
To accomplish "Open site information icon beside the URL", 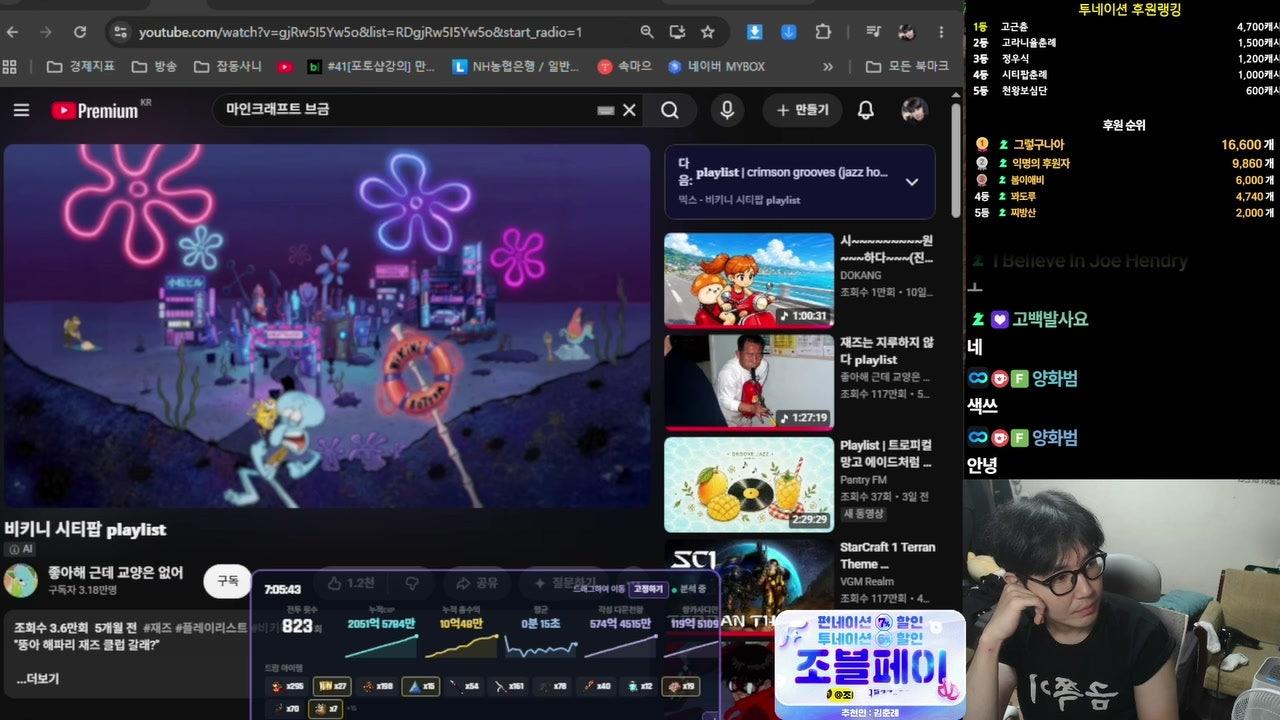I will click(x=120, y=32).
